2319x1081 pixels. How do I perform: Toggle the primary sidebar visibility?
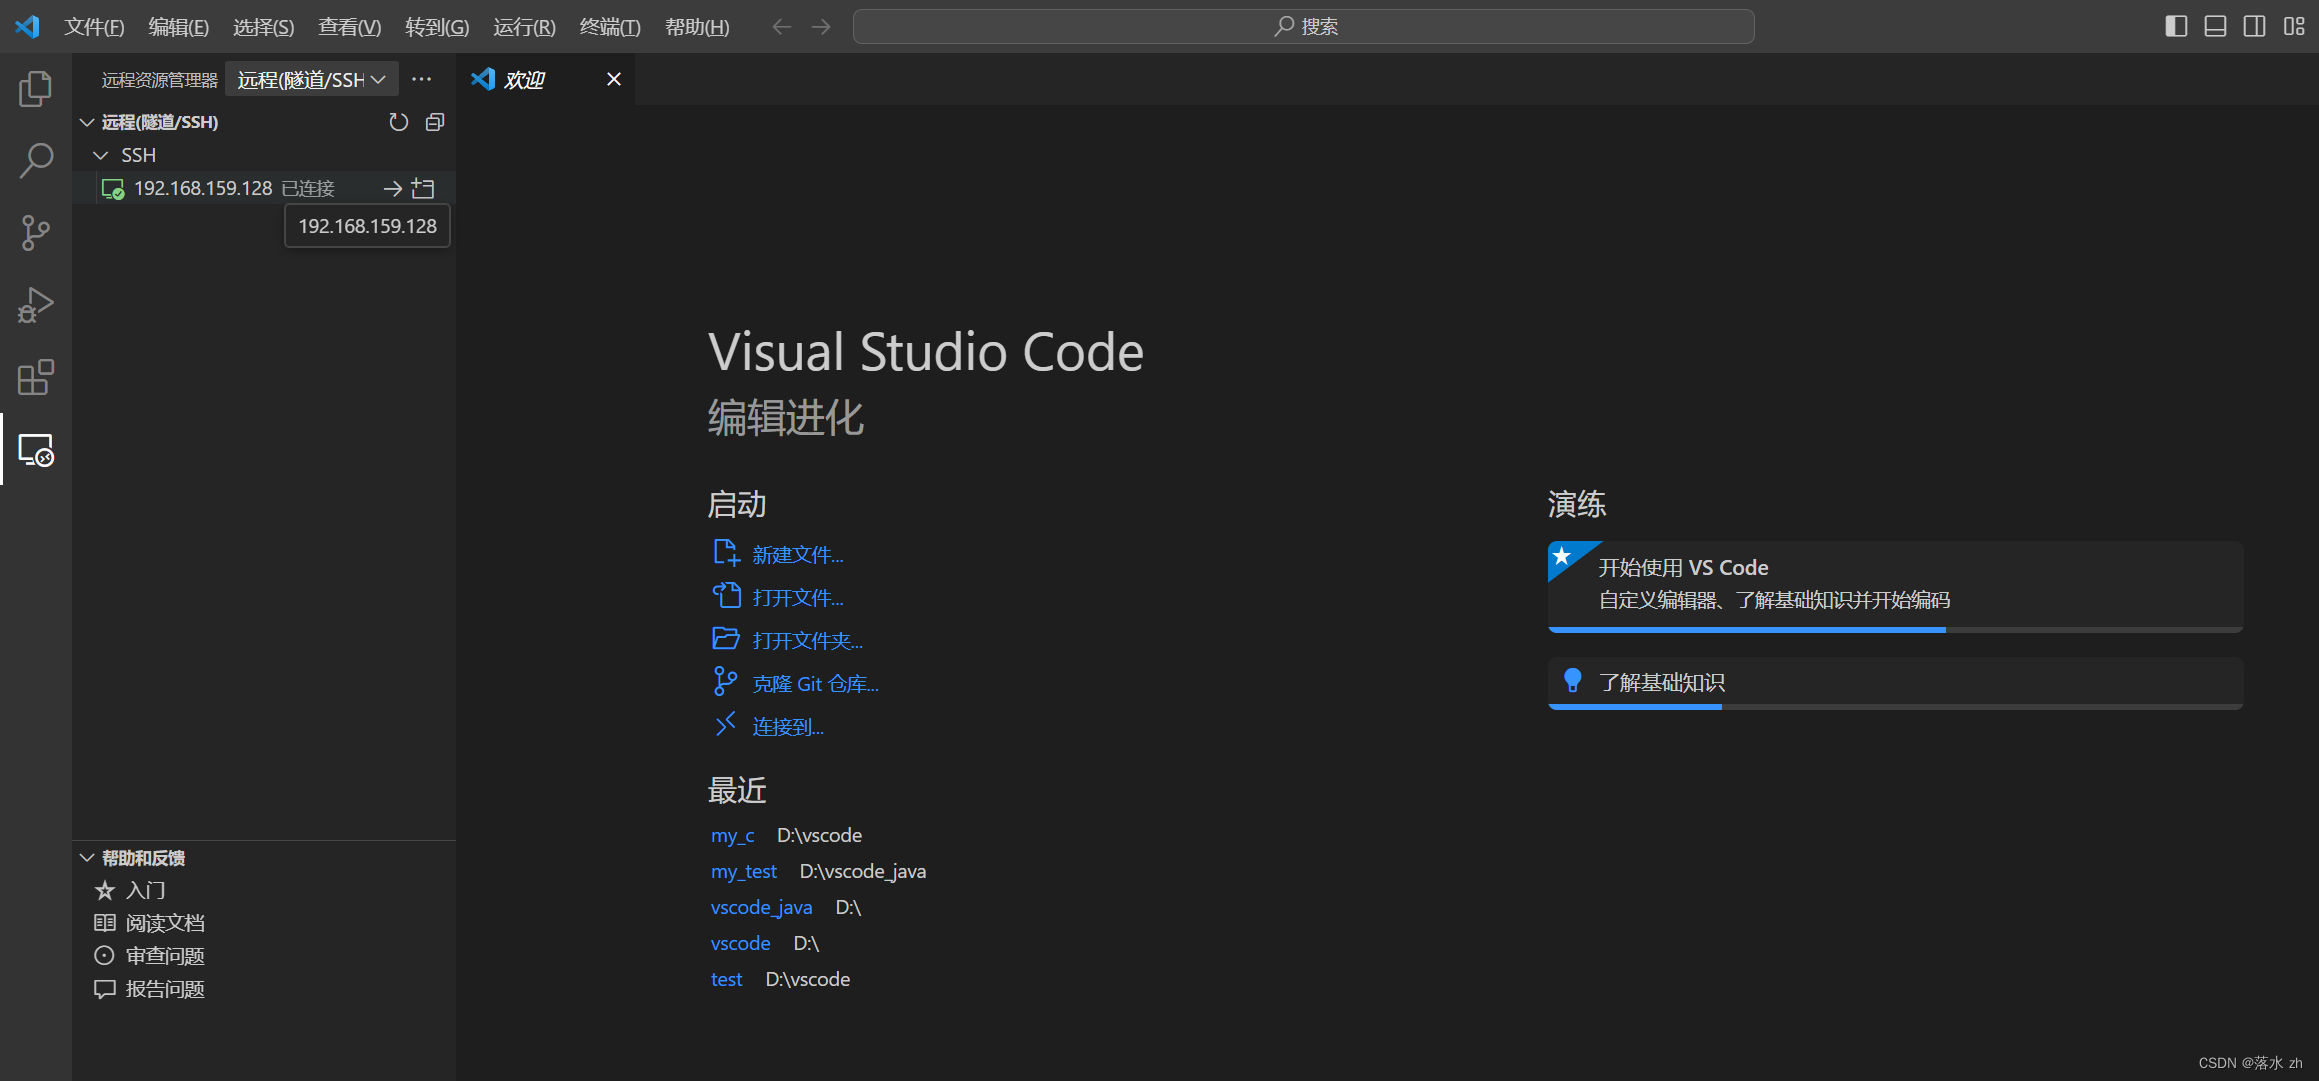[x=2176, y=26]
